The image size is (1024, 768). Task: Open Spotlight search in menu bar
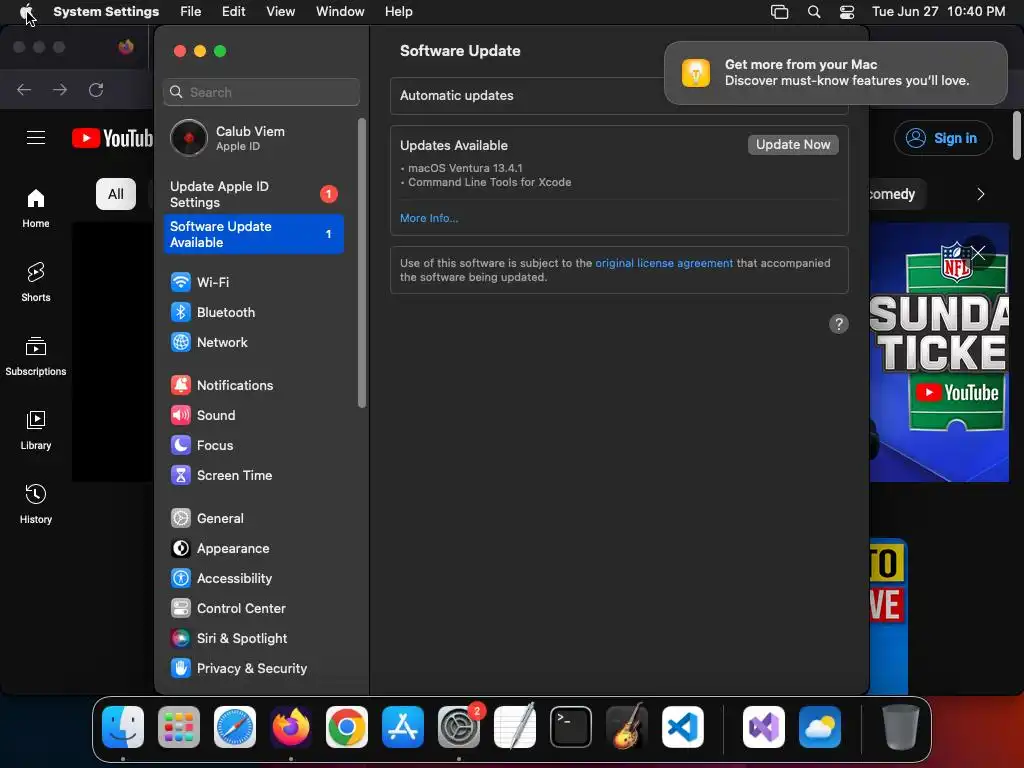click(814, 12)
